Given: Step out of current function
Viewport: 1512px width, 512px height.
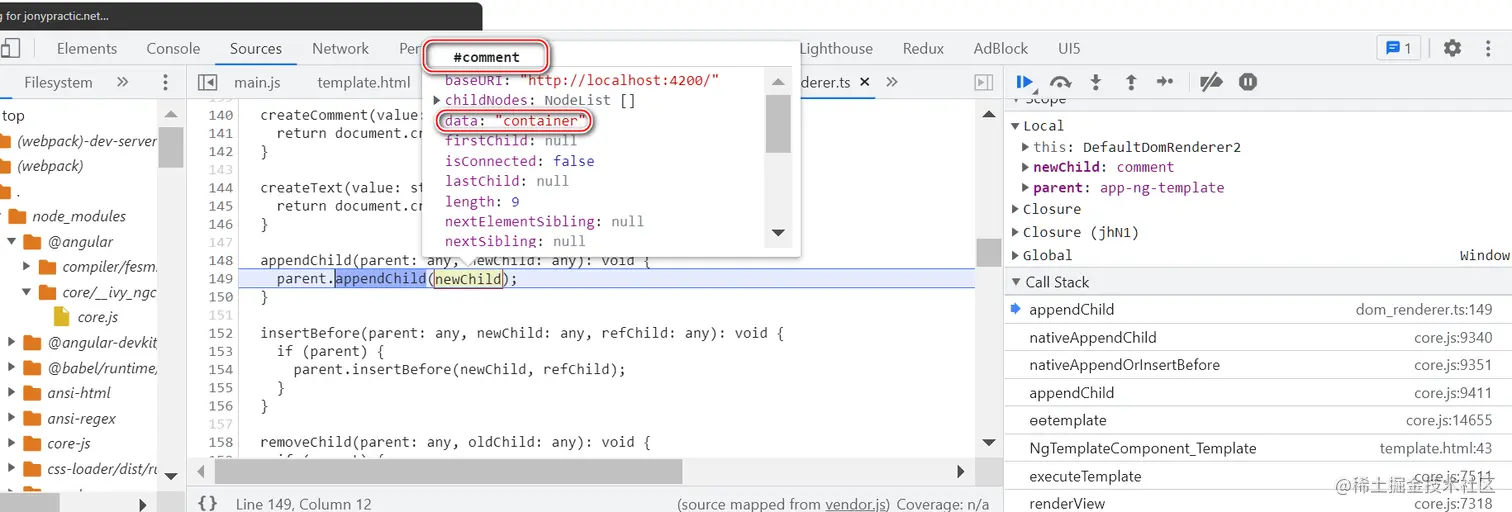Looking at the screenshot, I should point(1131,82).
